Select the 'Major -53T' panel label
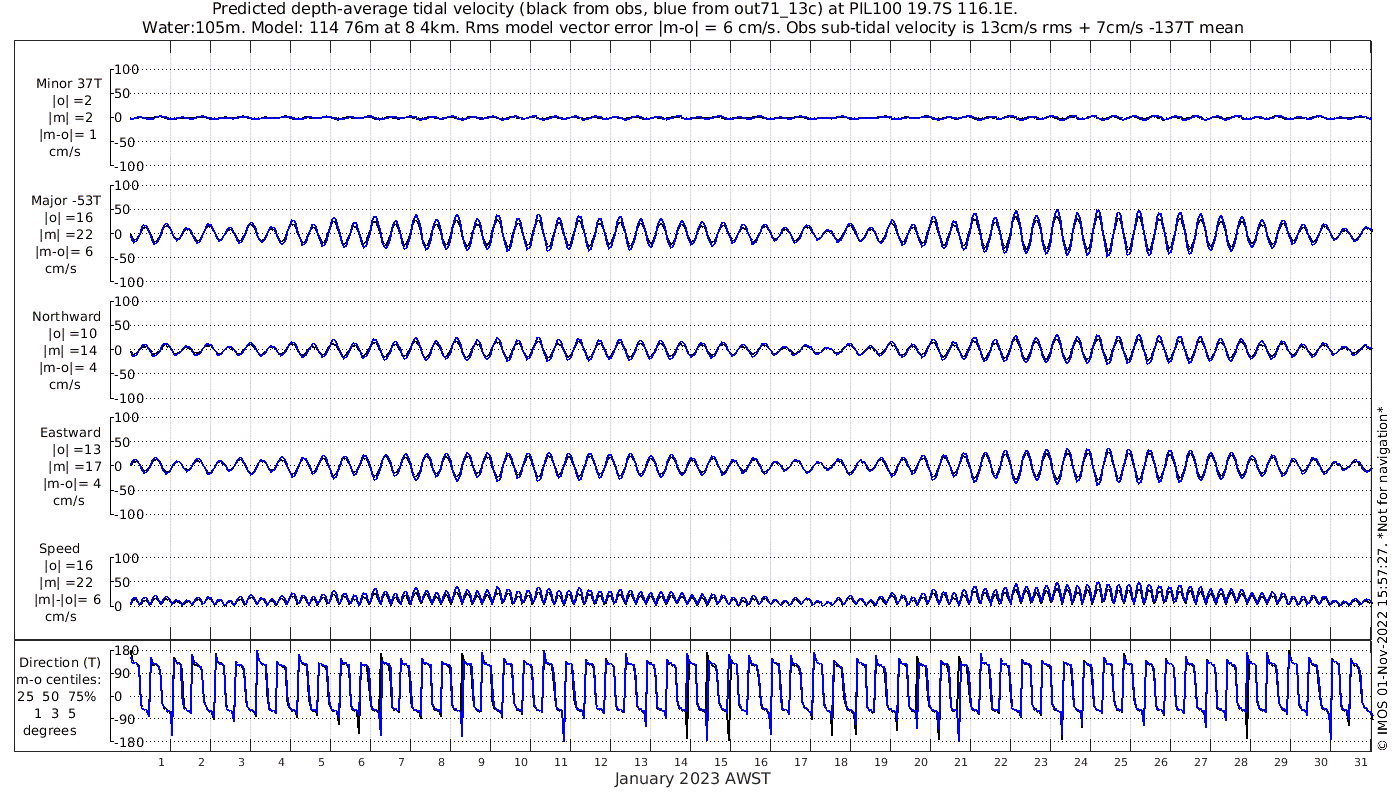This screenshot has height=800, width=1400. (x=66, y=201)
